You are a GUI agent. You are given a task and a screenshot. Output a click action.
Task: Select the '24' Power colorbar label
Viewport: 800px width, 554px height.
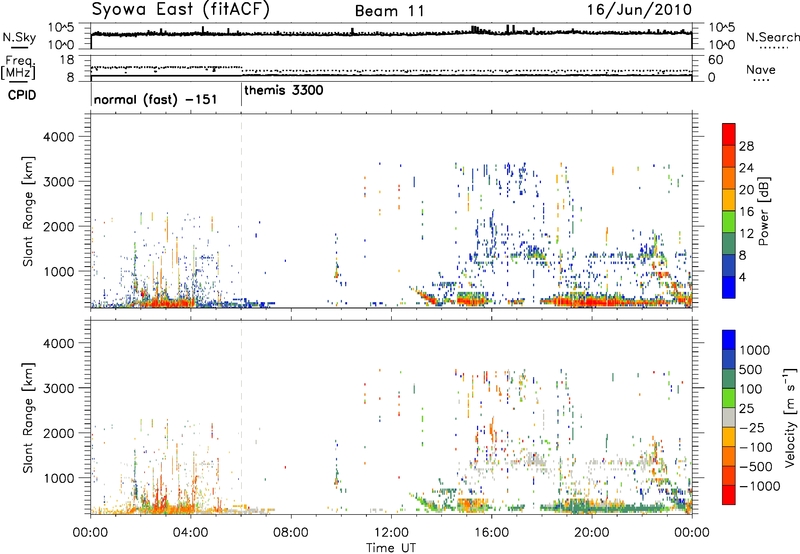(x=746, y=168)
